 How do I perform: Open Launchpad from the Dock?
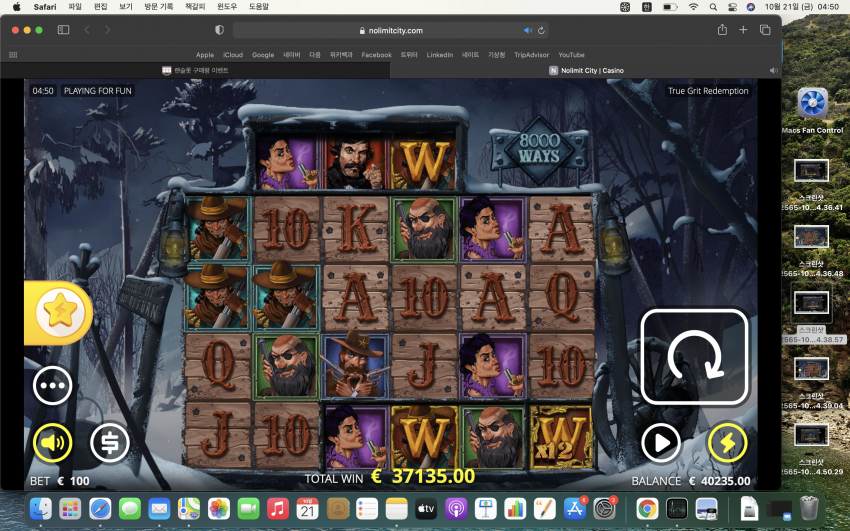[x=70, y=509]
